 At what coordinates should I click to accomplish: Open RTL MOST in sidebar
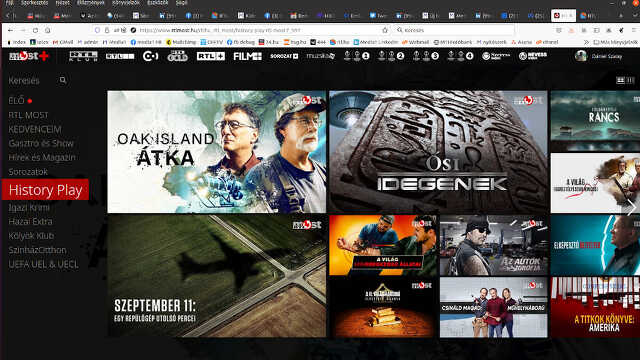pos(29,115)
